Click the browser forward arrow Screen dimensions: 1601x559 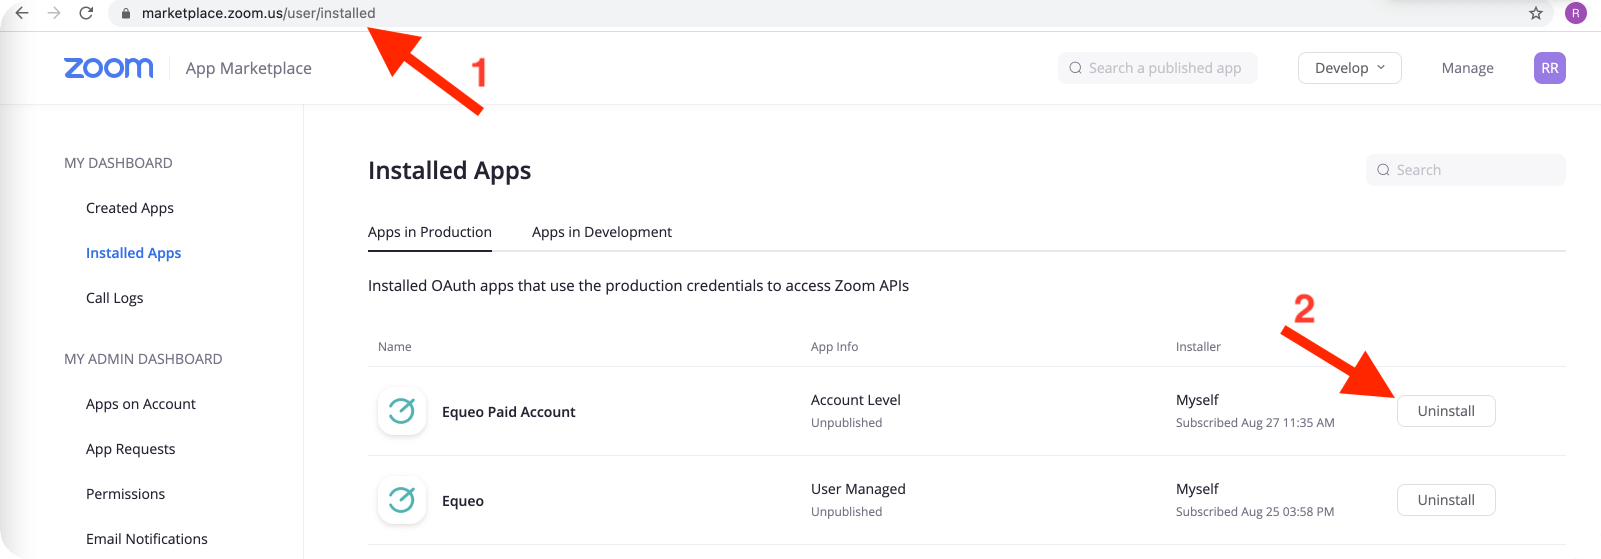pos(54,13)
